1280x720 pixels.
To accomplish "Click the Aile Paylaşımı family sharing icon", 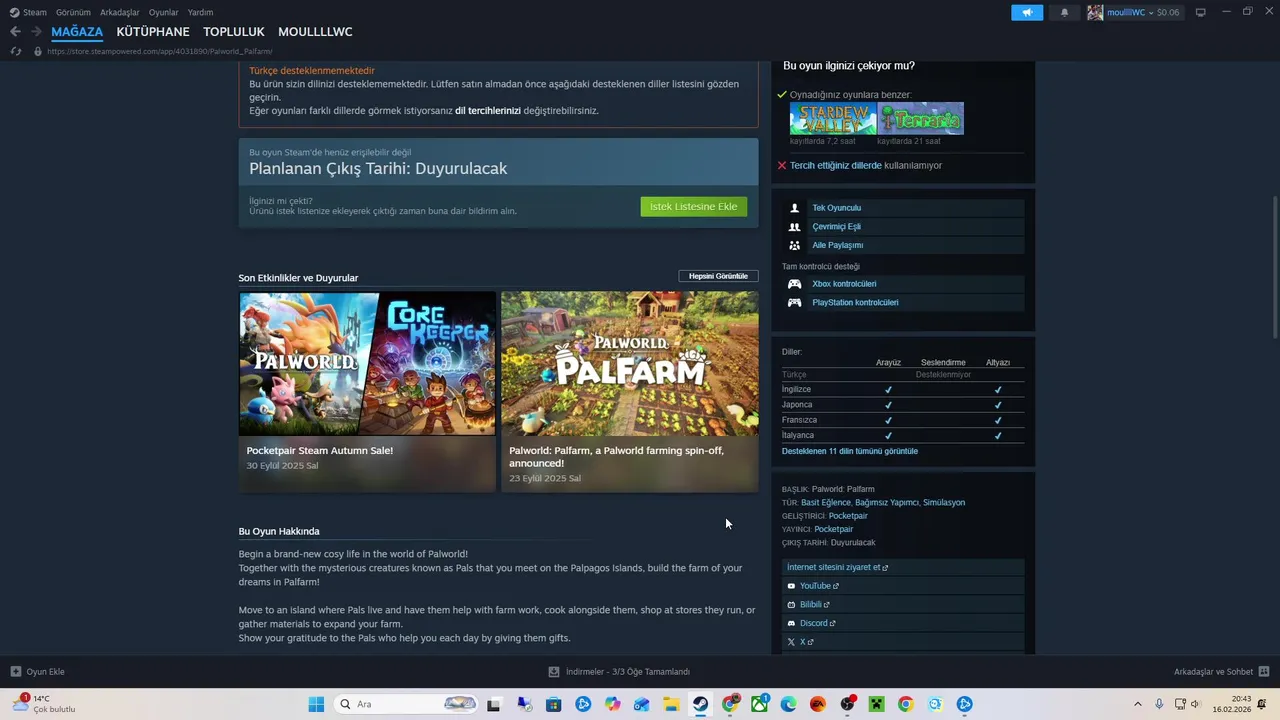I will 794,245.
